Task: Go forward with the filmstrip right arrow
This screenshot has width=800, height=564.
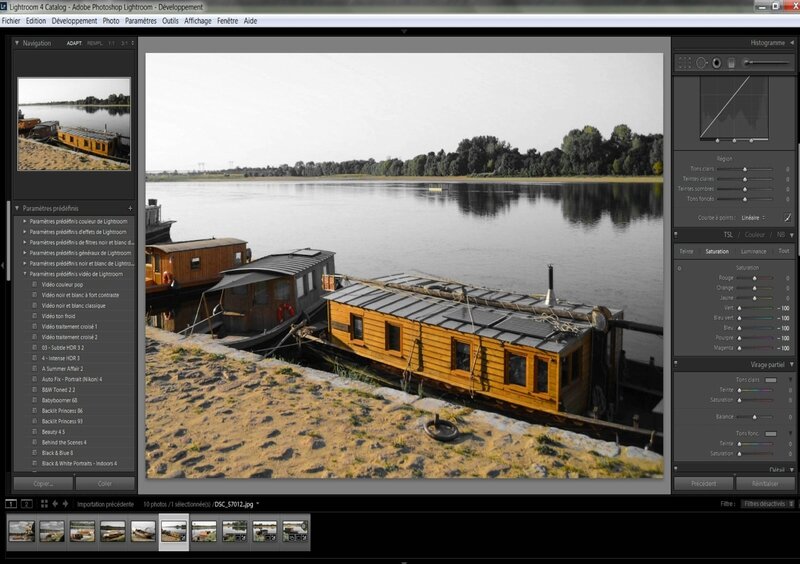Action: (65, 504)
